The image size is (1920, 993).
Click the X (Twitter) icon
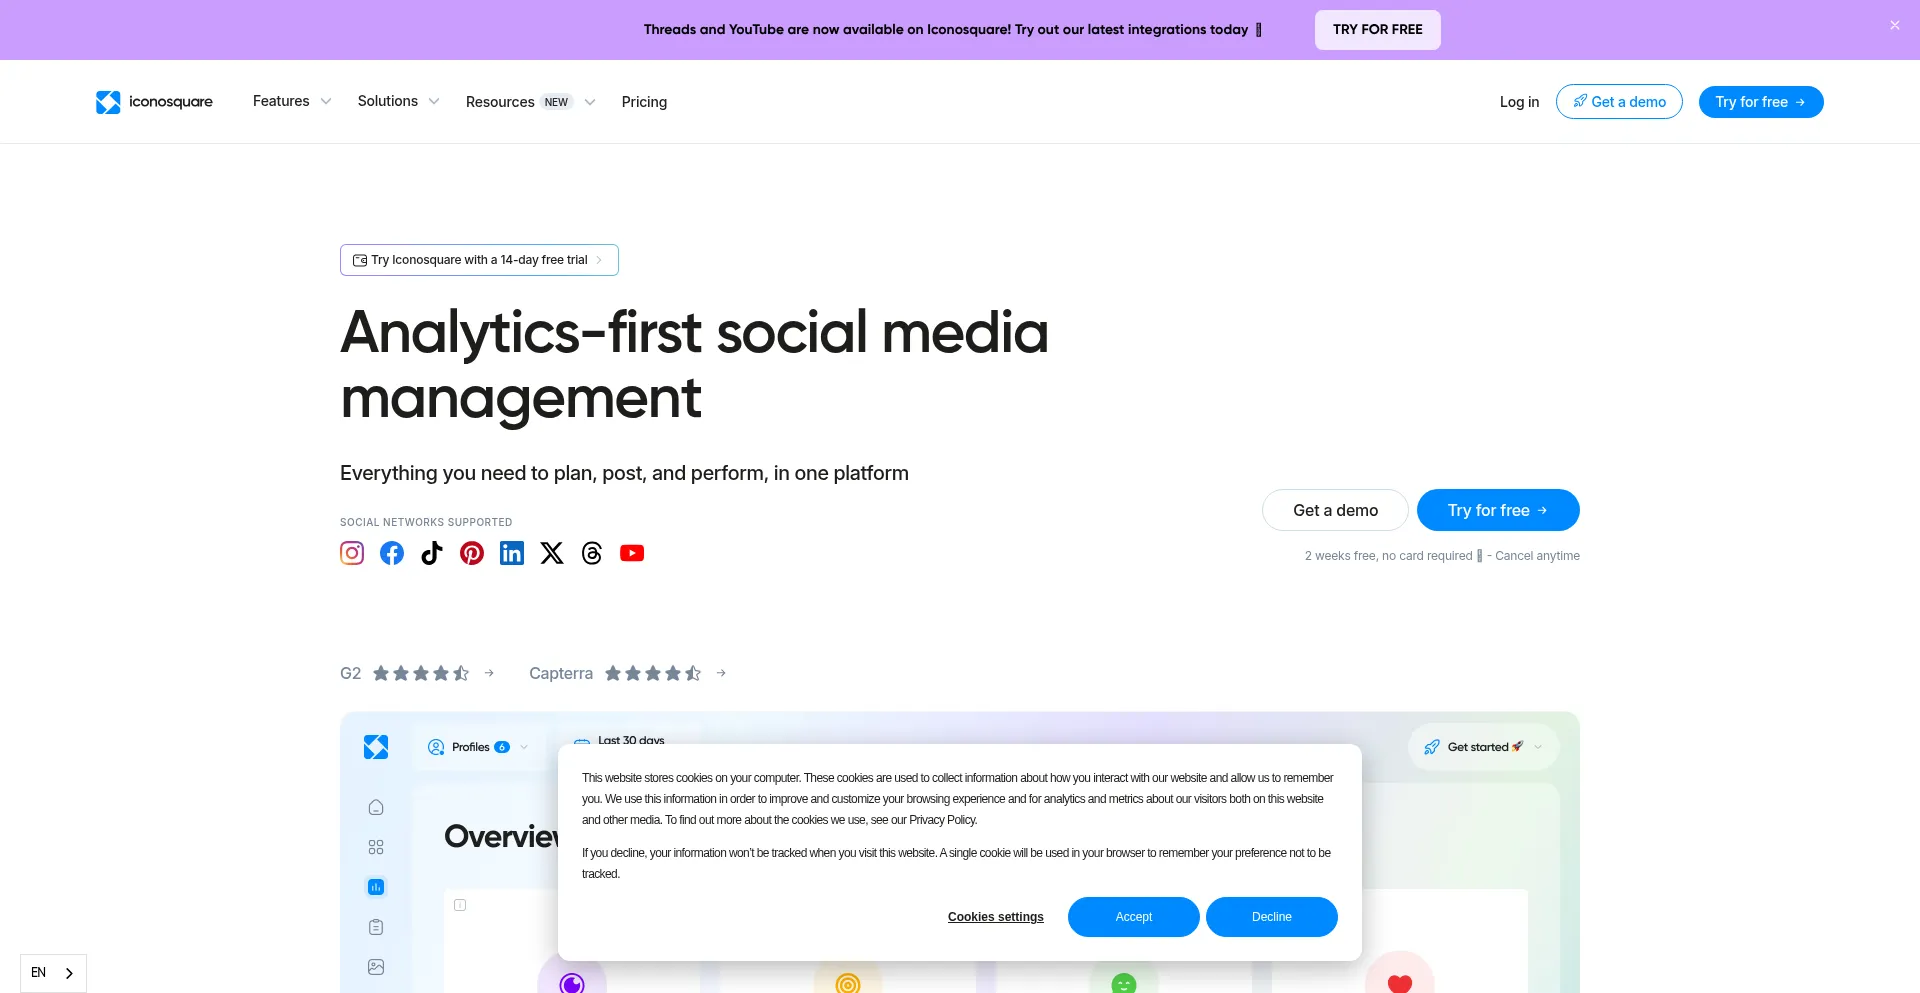click(x=552, y=553)
